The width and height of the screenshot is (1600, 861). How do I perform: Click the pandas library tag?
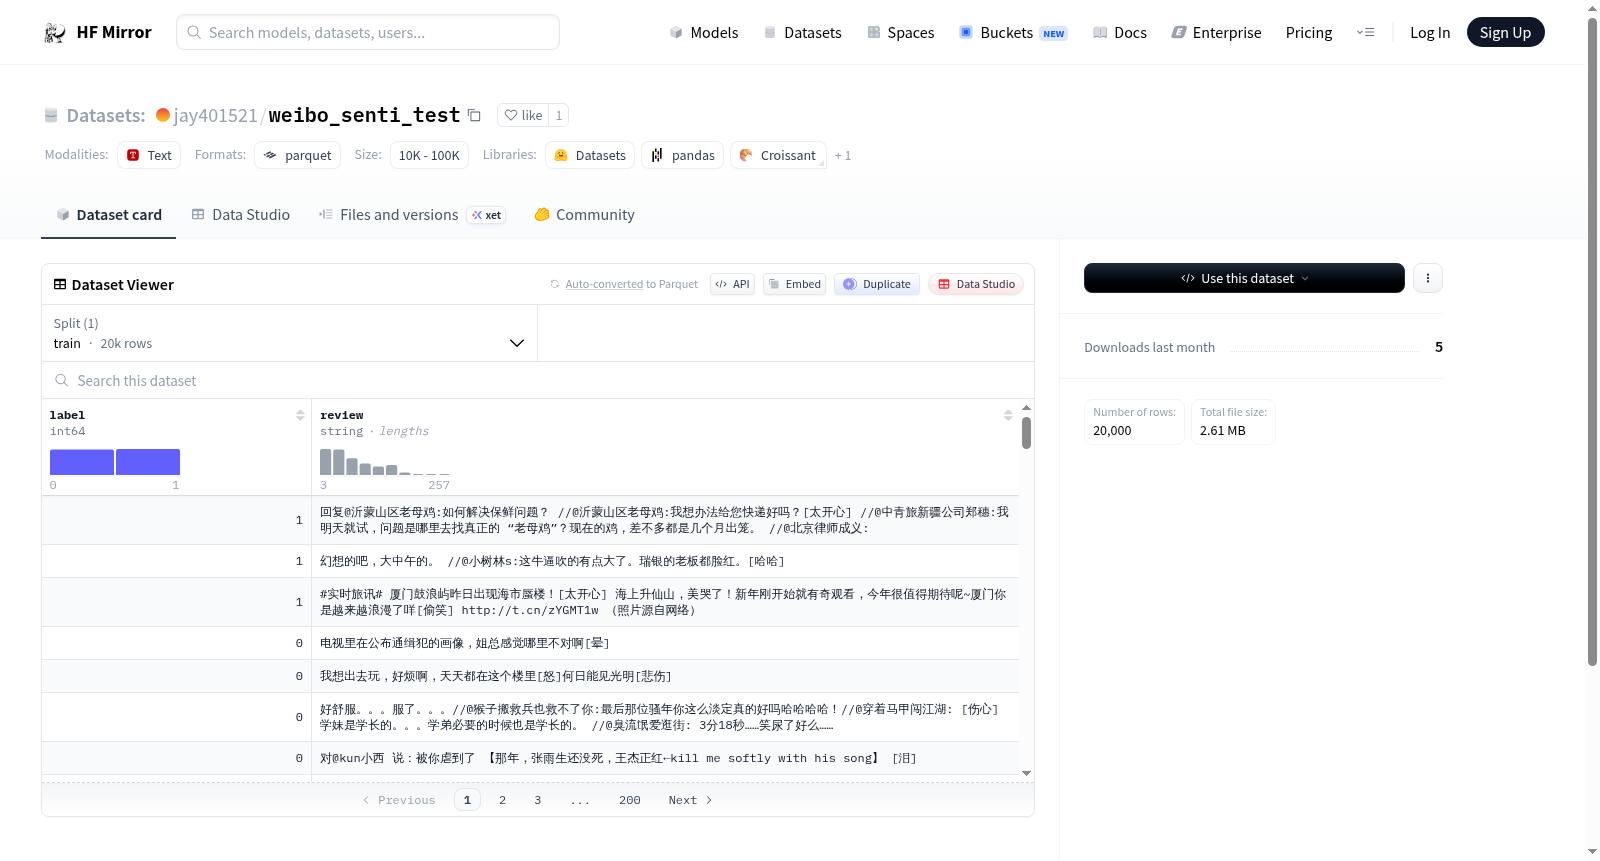683,155
